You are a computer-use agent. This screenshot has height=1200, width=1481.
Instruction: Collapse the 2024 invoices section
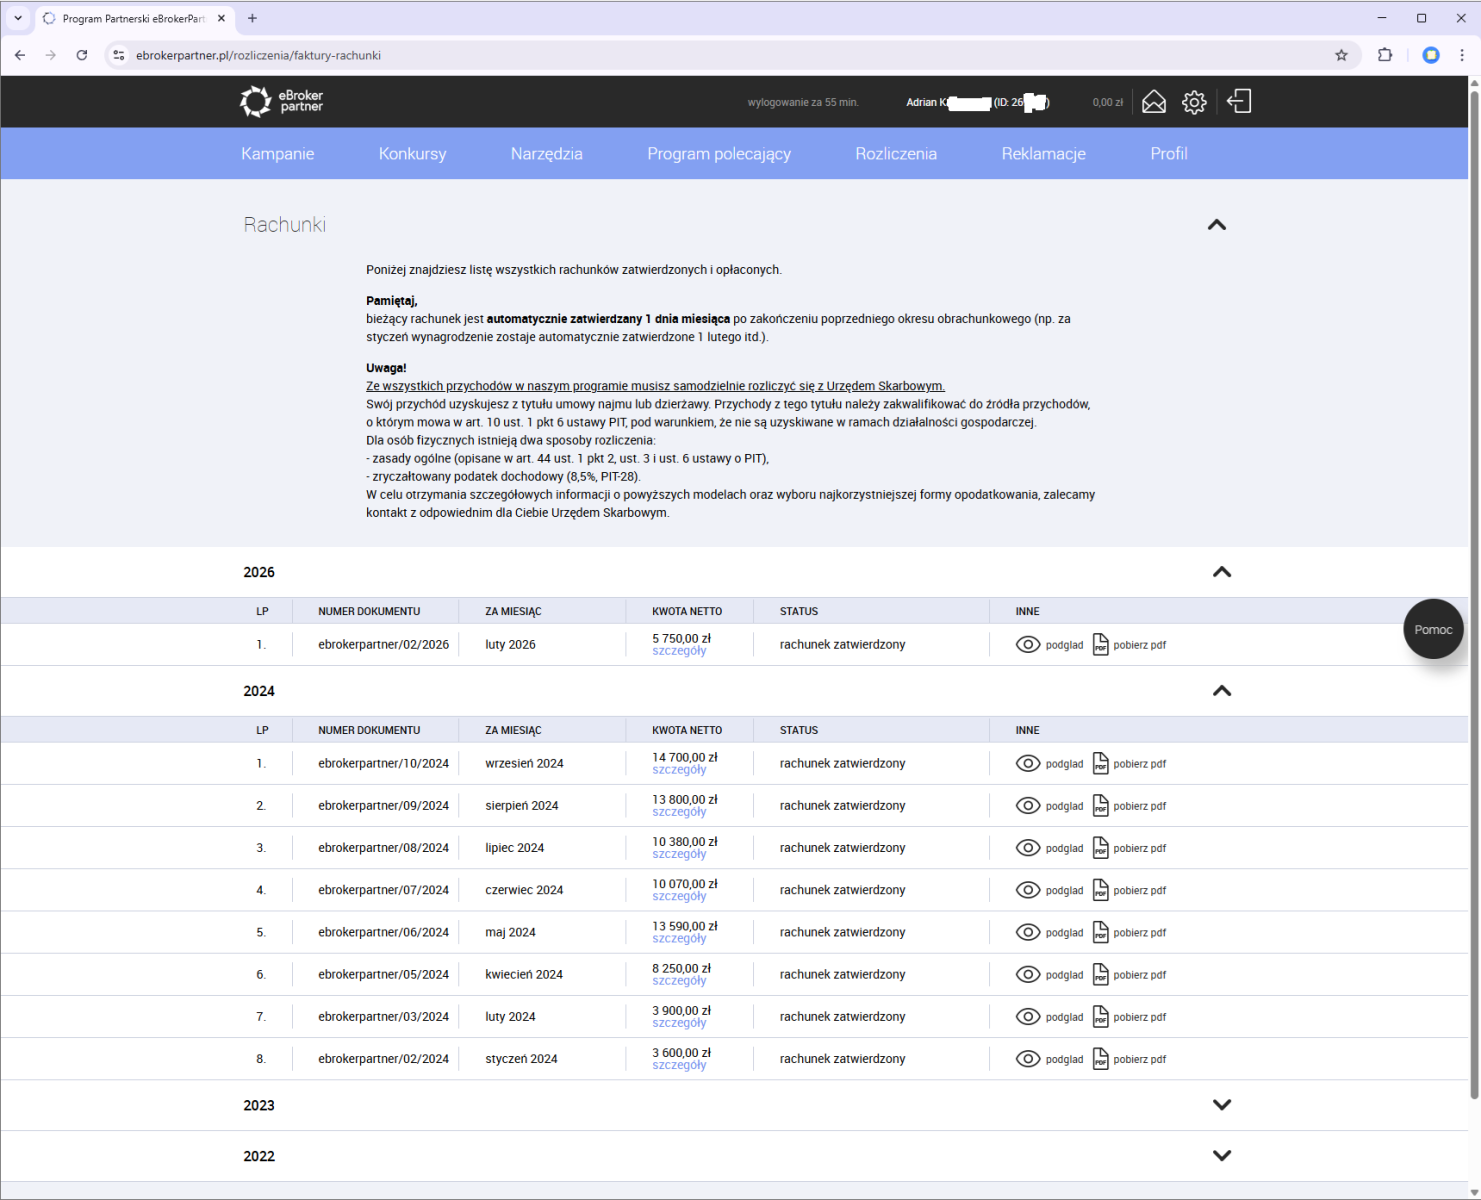tap(1221, 691)
